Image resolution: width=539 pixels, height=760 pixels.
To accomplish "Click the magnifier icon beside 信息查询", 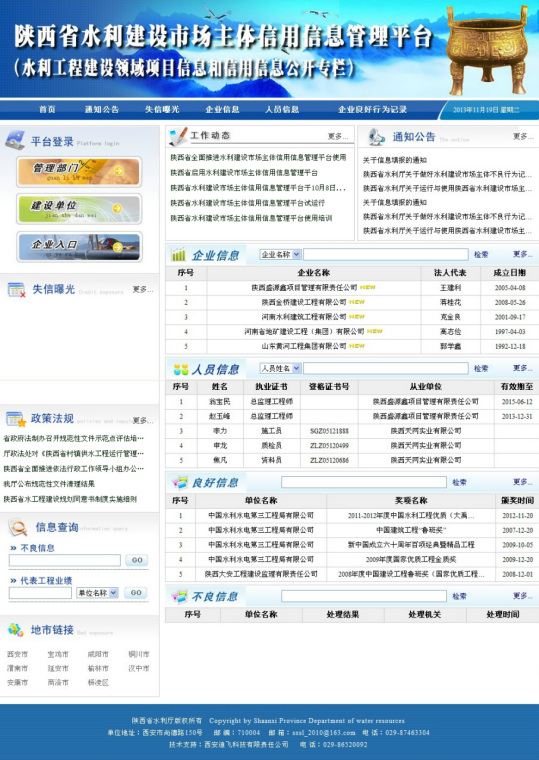I will (x=17, y=527).
